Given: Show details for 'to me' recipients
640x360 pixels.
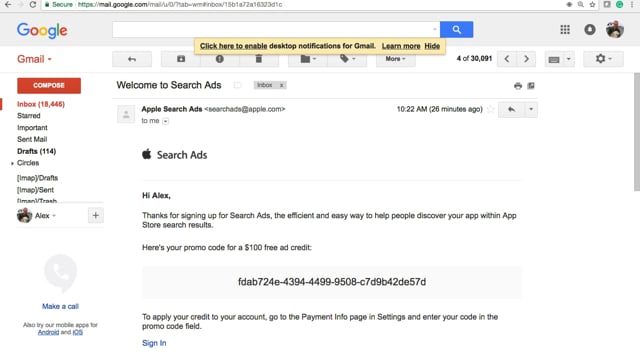Looking at the screenshot, I should click(x=165, y=121).
